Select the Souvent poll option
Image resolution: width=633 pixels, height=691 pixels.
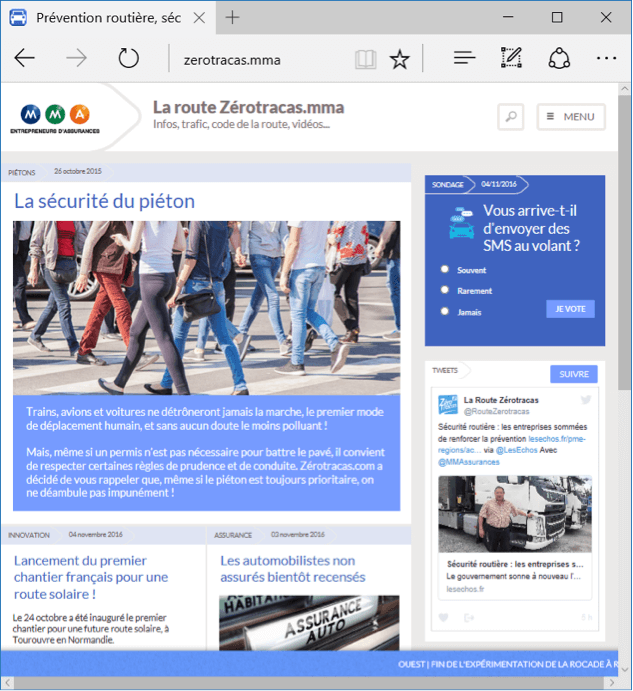click(445, 269)
